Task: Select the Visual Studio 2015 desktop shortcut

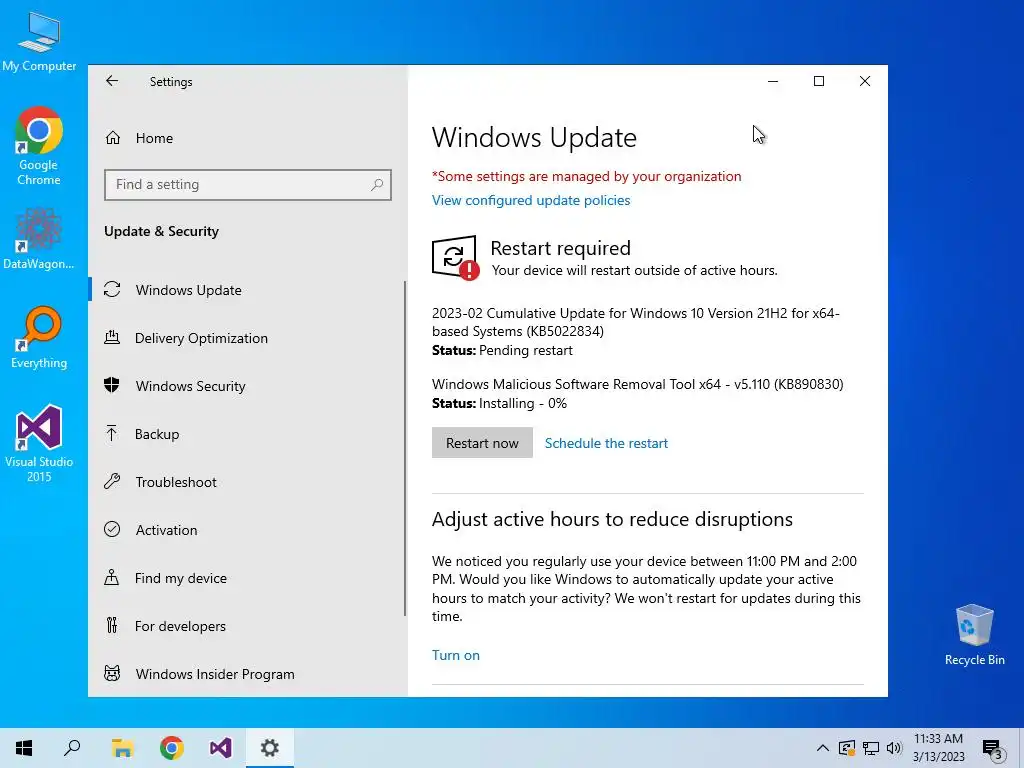Action: pos(39,444)
